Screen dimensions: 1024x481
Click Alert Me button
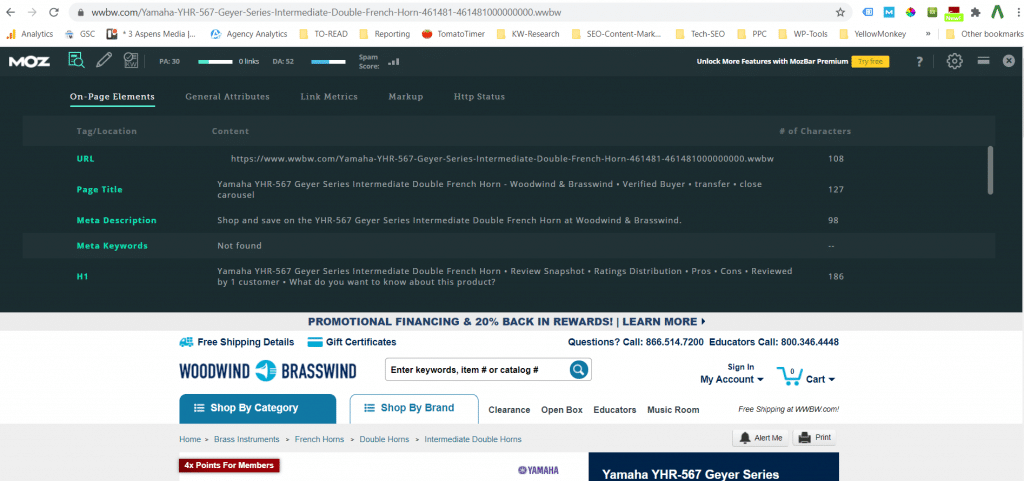[x=761, y=438]
